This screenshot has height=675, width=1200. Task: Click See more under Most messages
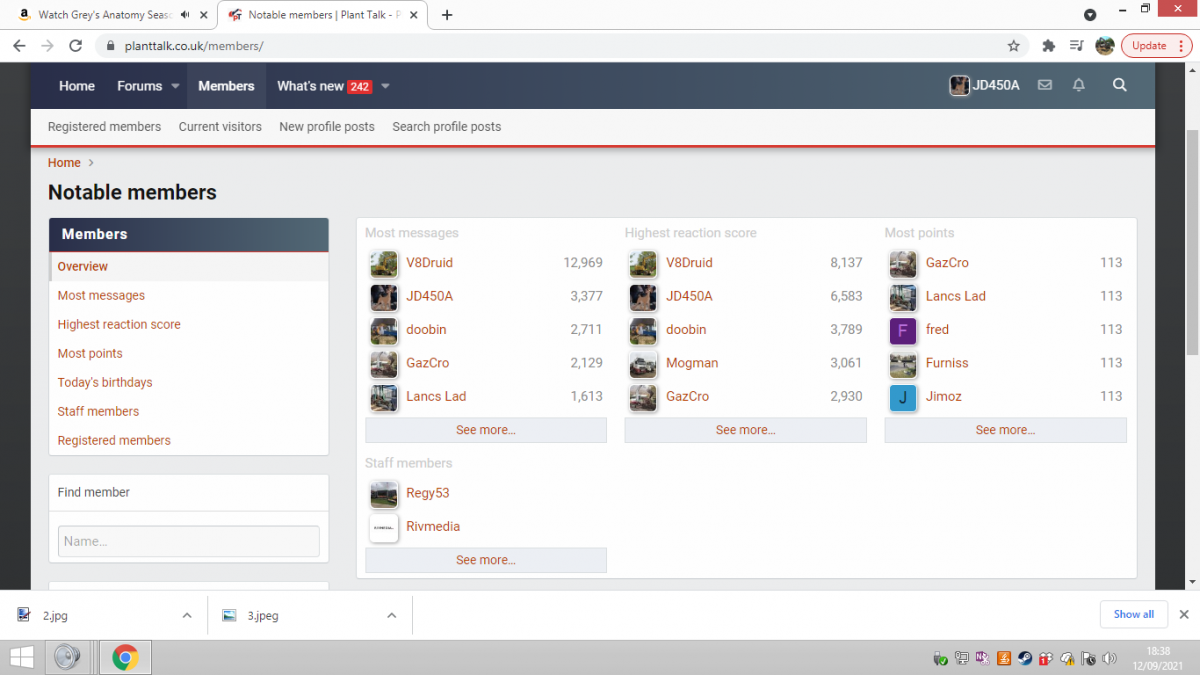486,430
